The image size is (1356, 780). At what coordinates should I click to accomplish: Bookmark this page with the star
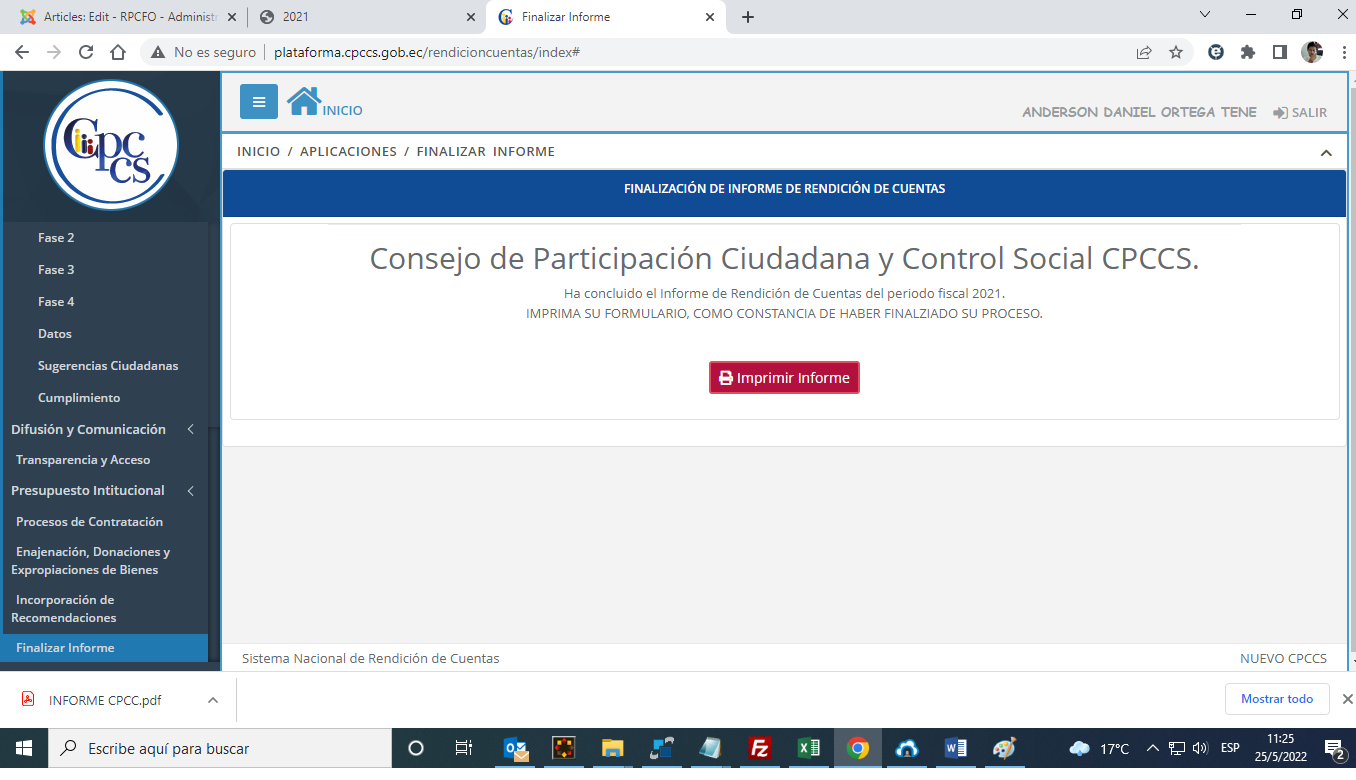[x=1176, y=52]
